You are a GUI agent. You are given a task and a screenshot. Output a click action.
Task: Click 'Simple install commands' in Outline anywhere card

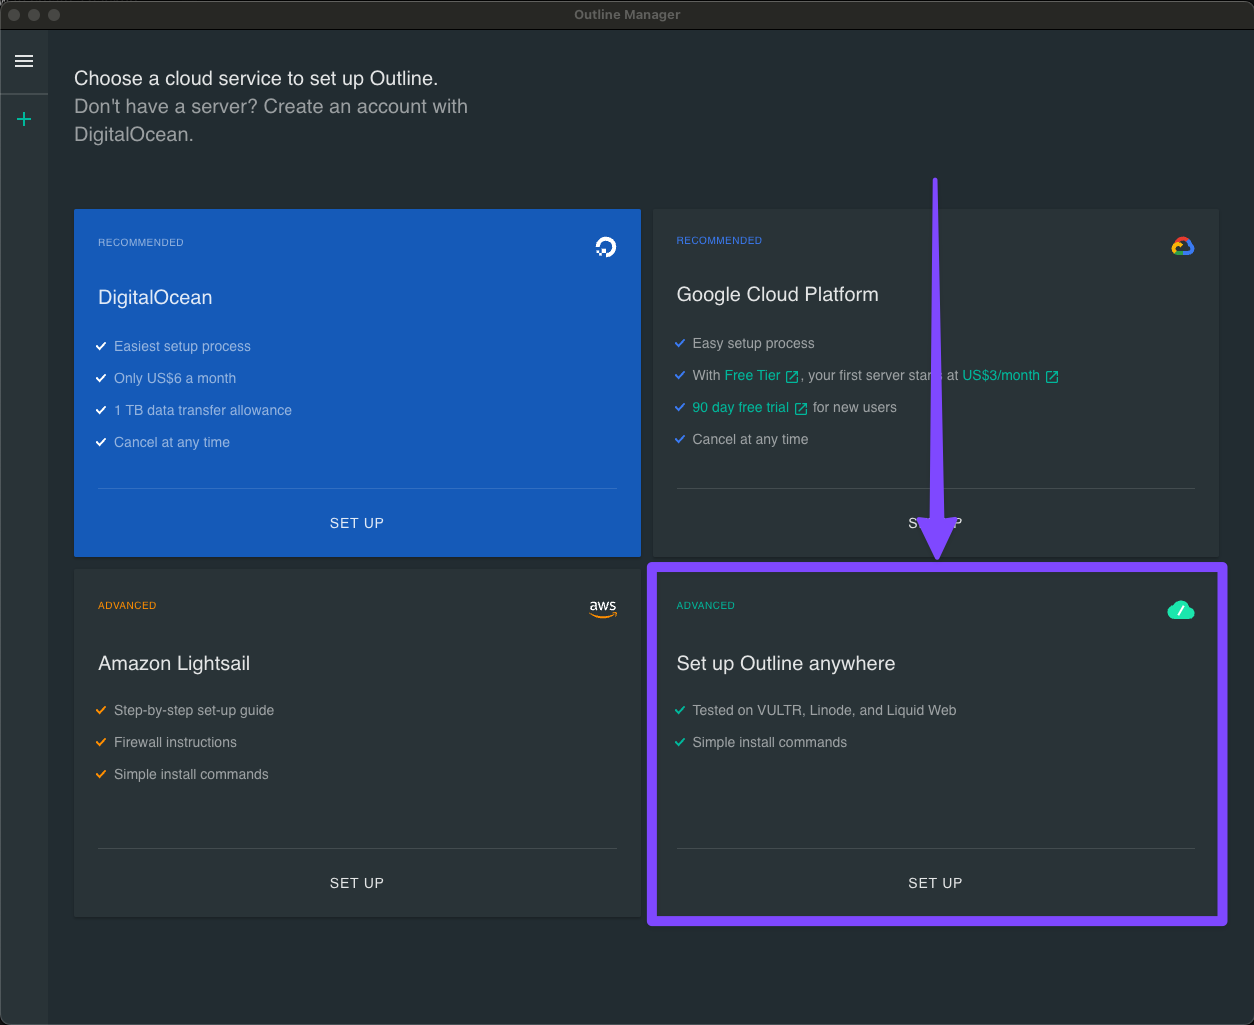(x=769, y=742)
